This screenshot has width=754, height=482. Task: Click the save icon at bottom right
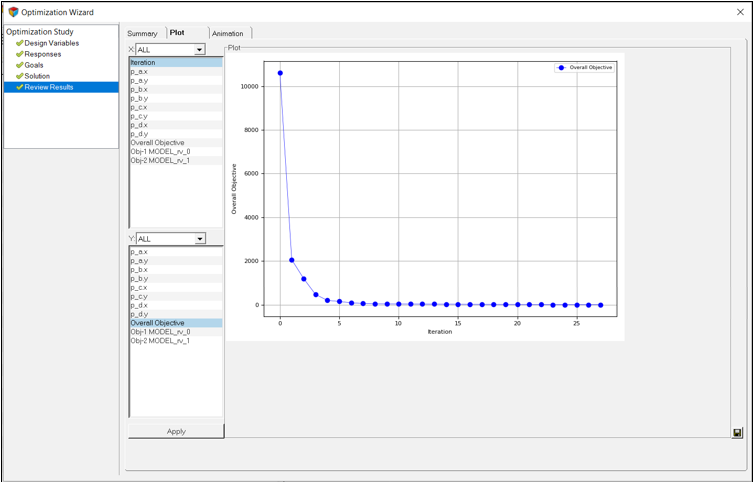[737, 433]
